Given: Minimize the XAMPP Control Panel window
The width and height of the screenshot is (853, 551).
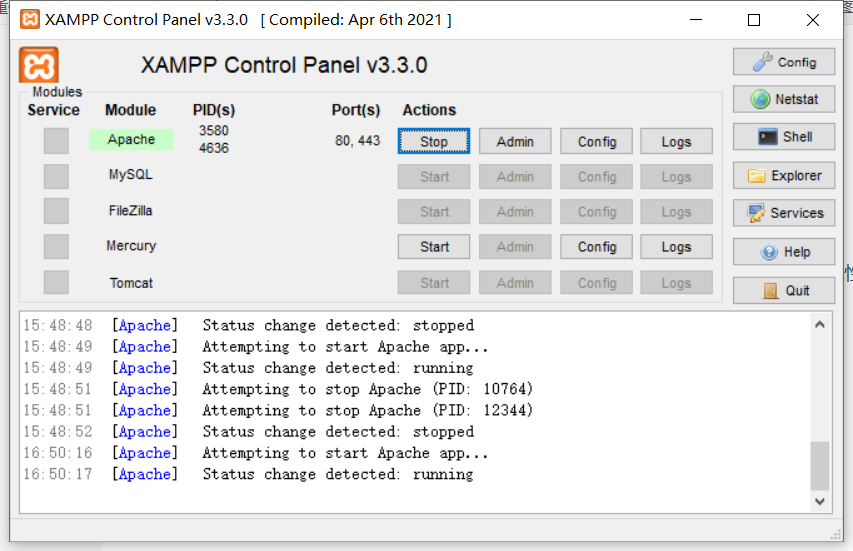Looking at the screenshot, I should click(x=696, y=20).
